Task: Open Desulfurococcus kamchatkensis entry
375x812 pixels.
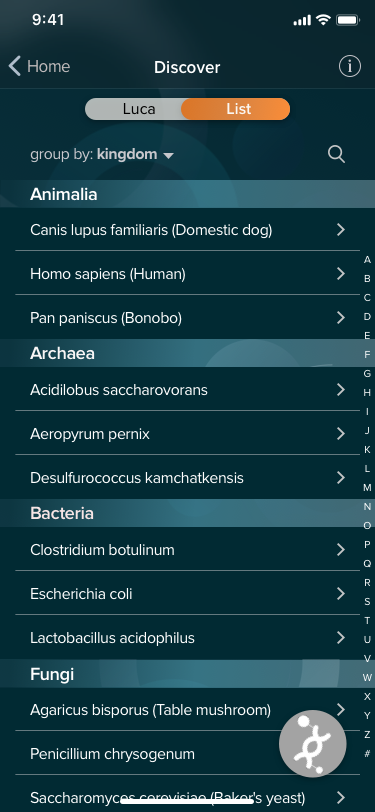Action: 188,477
